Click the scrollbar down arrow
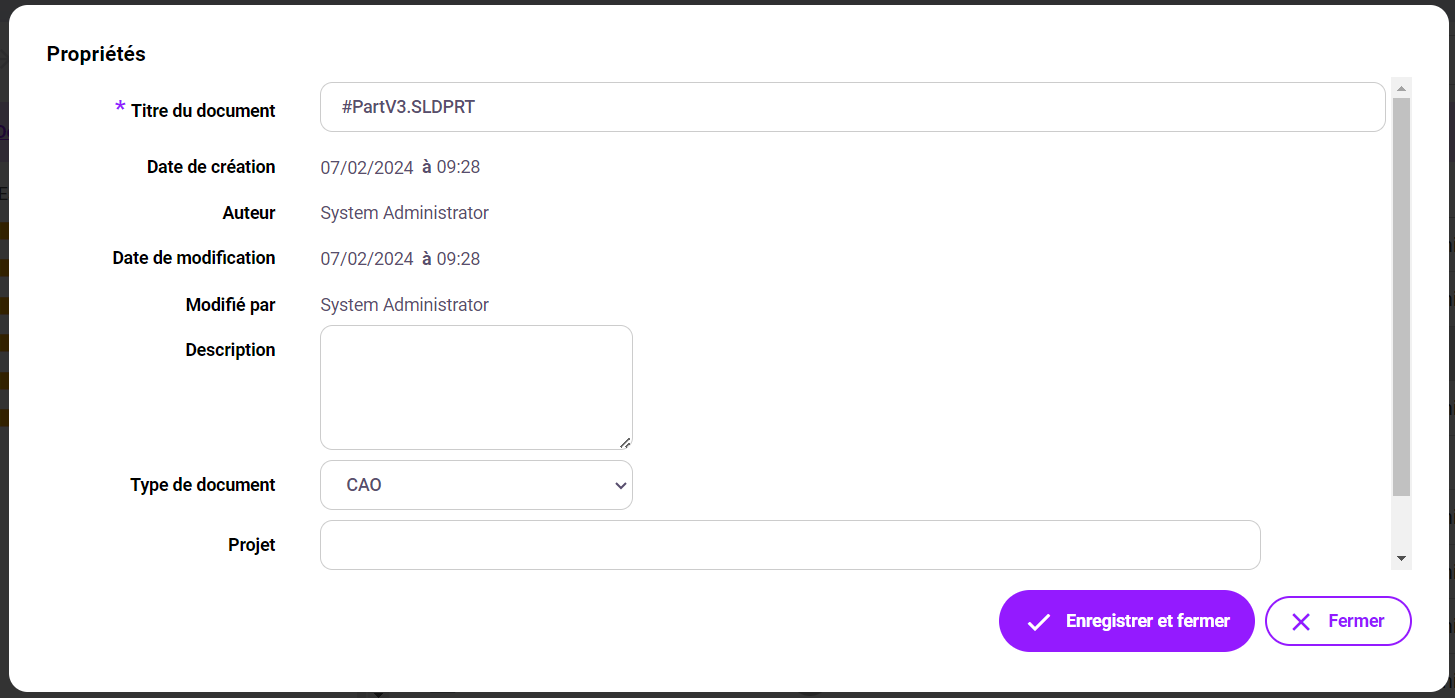This screenshot has width=1455, height=698. tap(1401, 558)
